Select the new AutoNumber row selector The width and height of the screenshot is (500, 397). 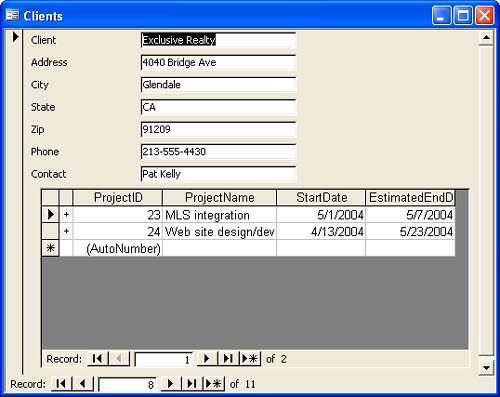coord(50,248)
